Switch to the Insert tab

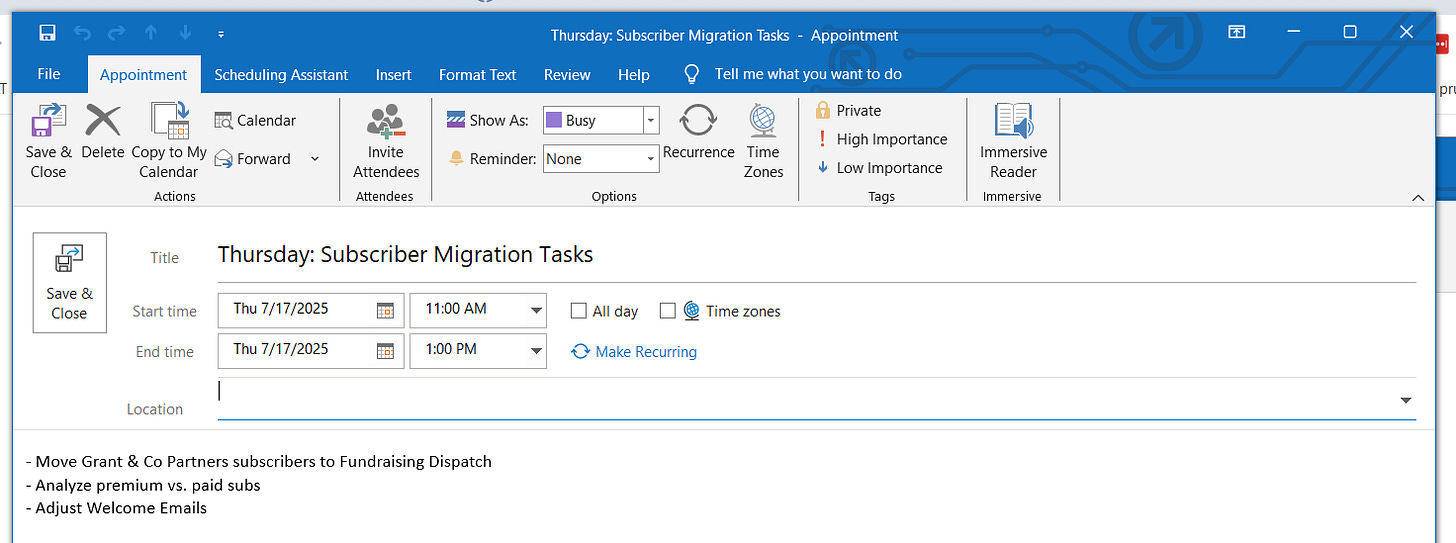click(393, 74)
